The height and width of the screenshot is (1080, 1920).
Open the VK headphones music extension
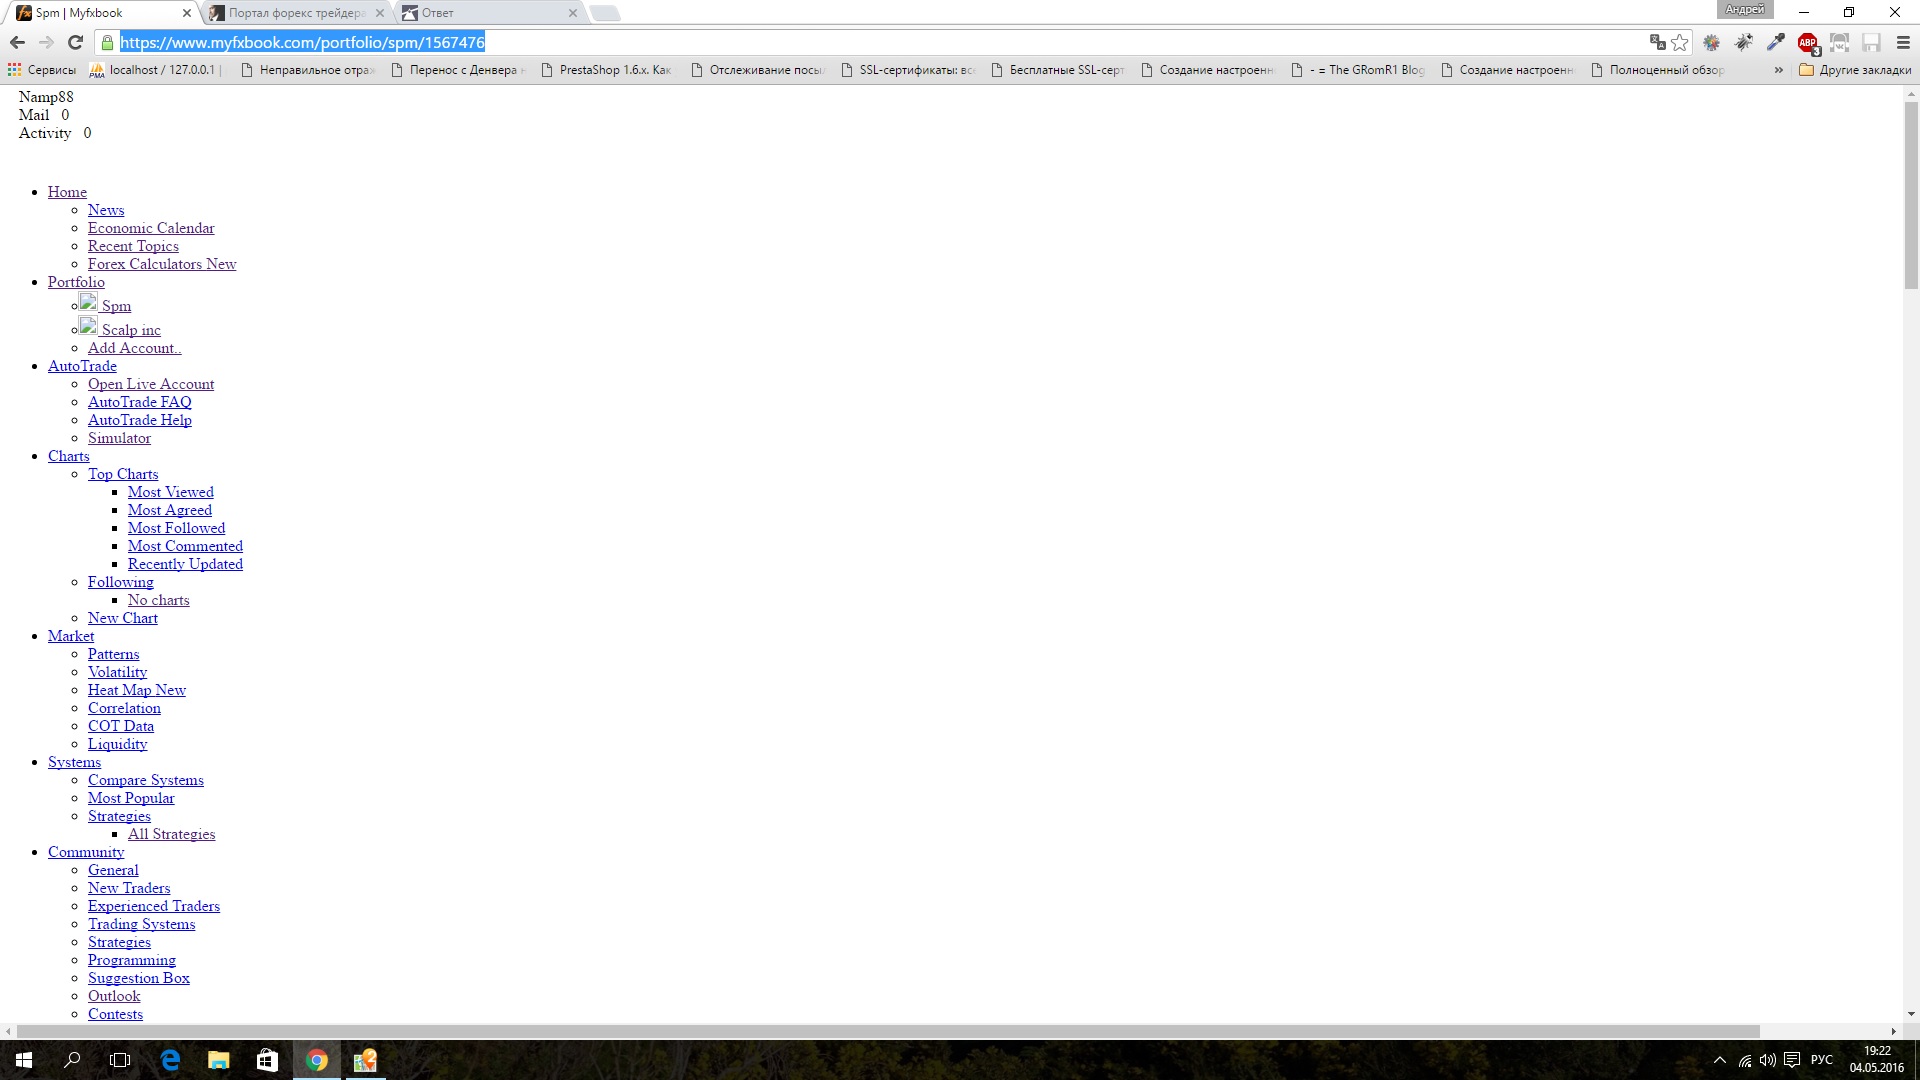[x=1840, y=42]
